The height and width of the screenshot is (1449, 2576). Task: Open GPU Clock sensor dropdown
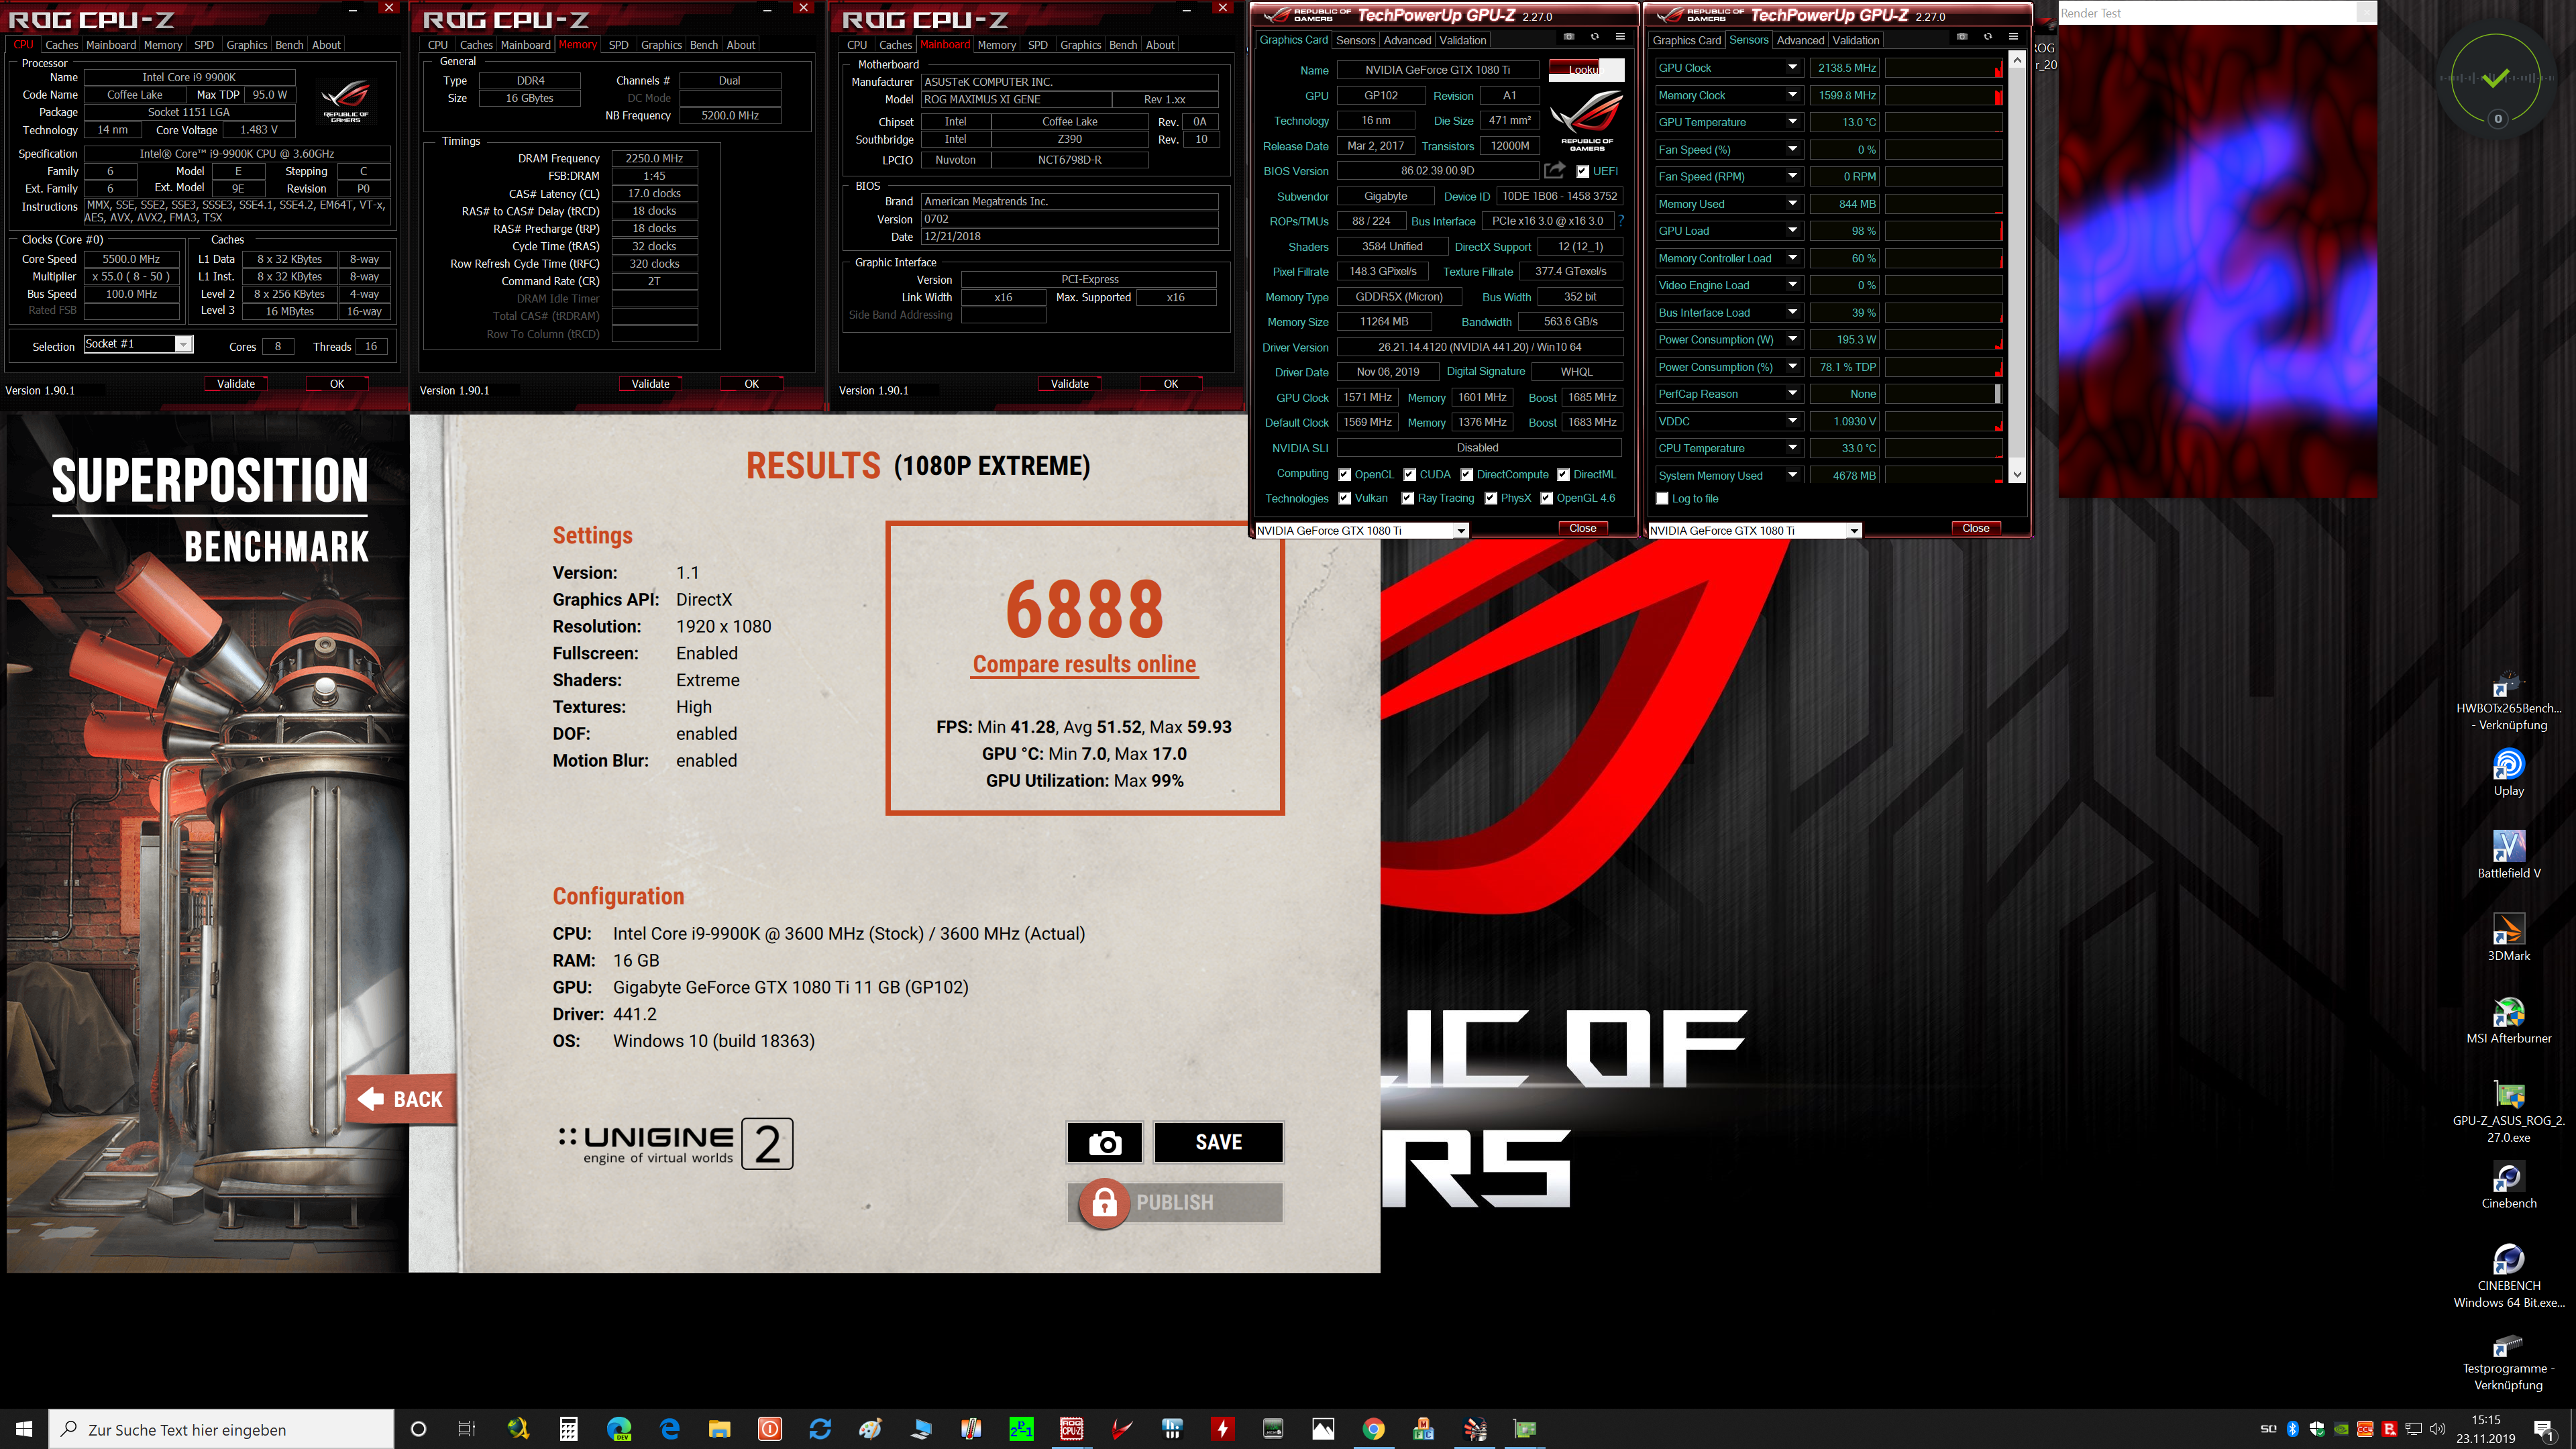pyautogui.click(x=1792, y=67)
